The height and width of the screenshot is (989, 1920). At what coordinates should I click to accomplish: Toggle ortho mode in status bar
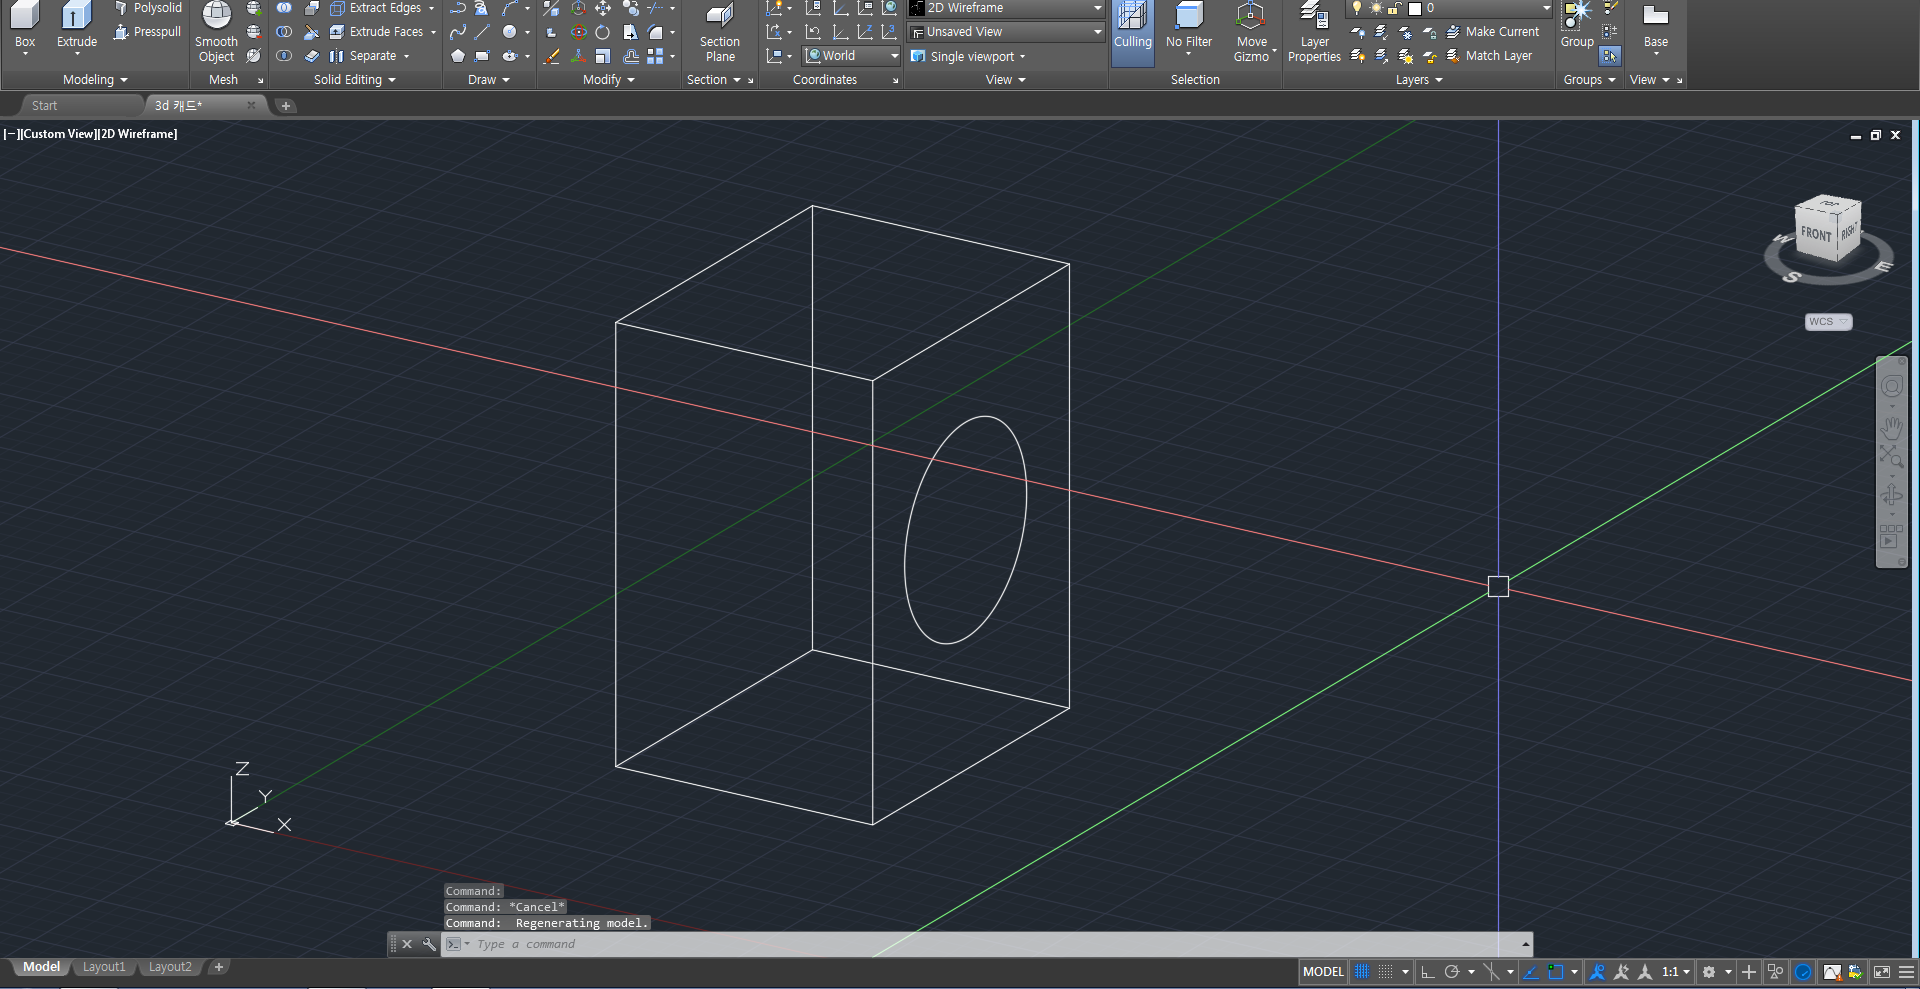1428,971
